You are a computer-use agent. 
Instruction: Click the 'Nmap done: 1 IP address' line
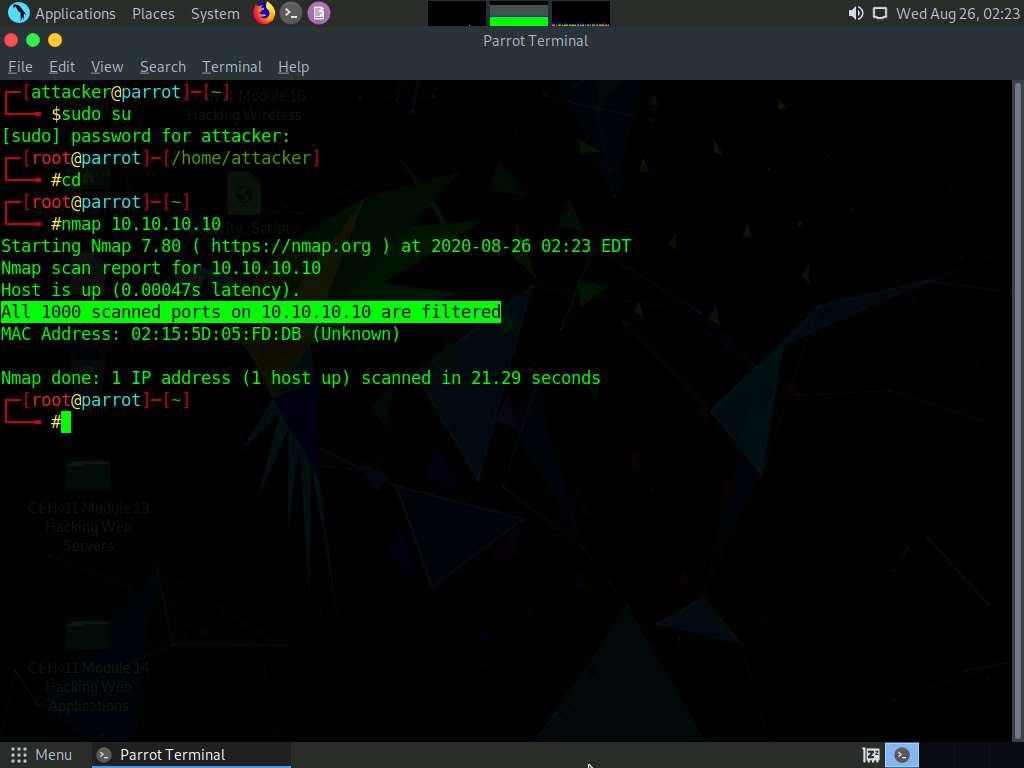click(300, 378)
